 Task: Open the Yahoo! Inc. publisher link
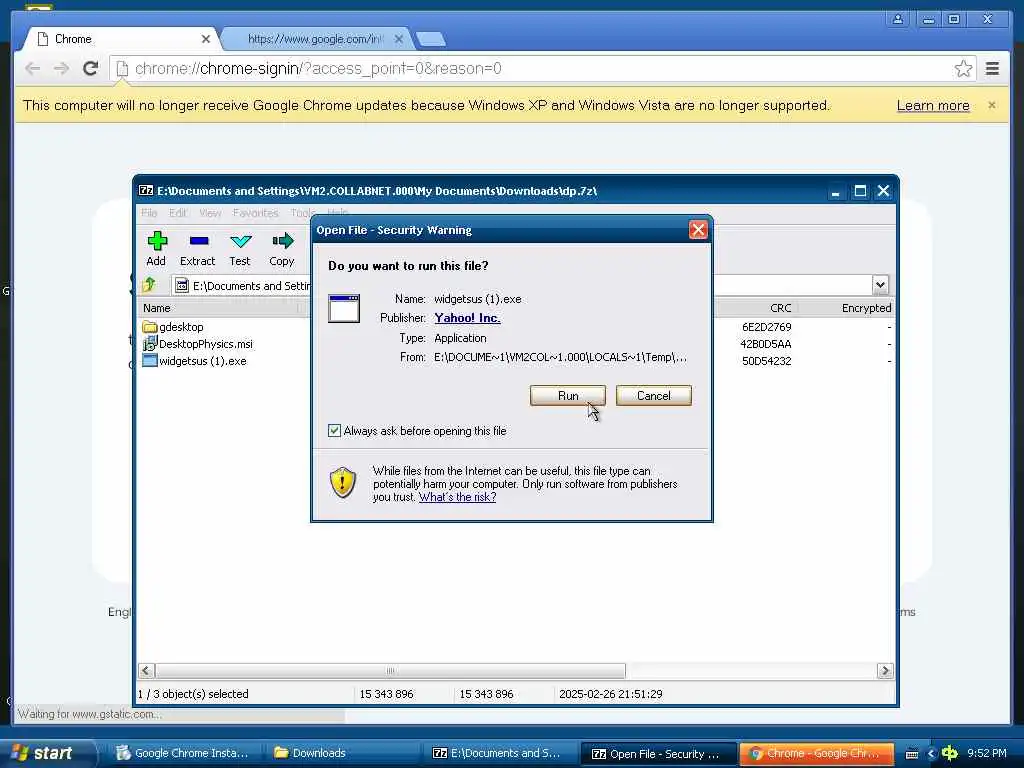[x=467, y=318]
